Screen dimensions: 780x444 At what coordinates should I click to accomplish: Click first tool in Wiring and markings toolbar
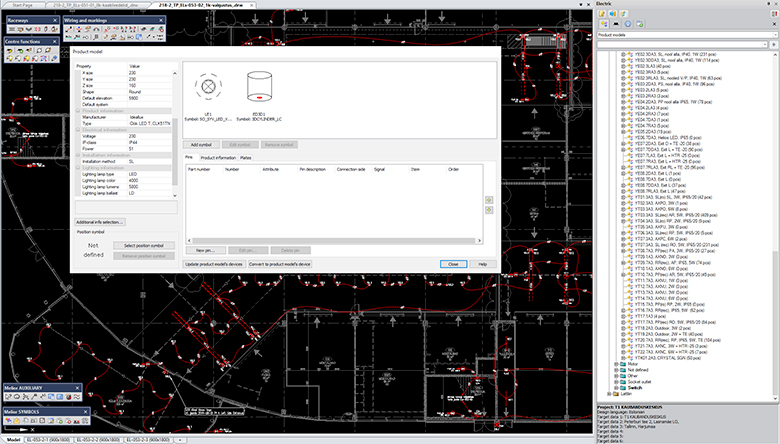click(68, 29)
